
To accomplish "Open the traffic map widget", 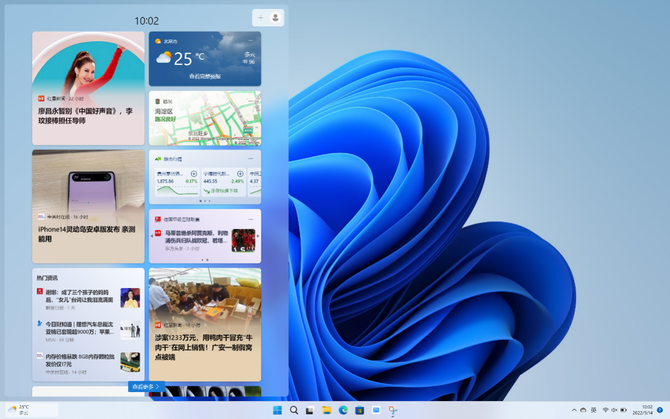I will click(x=205, y=120).
